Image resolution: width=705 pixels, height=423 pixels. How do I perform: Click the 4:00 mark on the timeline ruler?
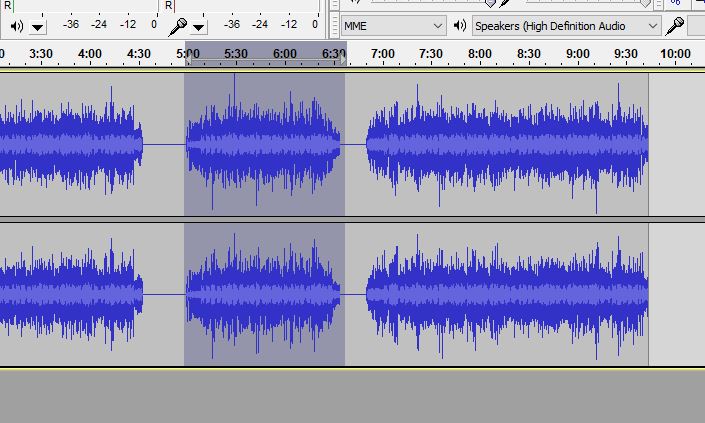pyautogui.click(x=89, y=53)
